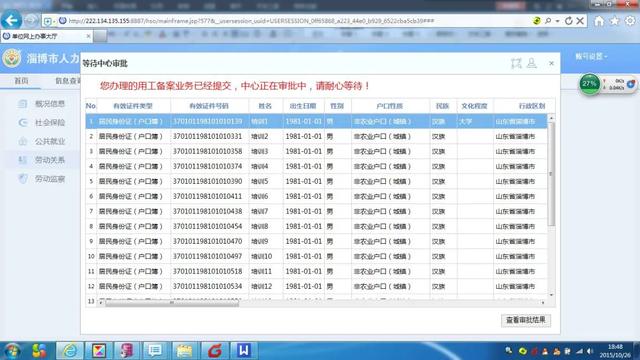Open the chat bubble taskbar icon

(155, 351)
